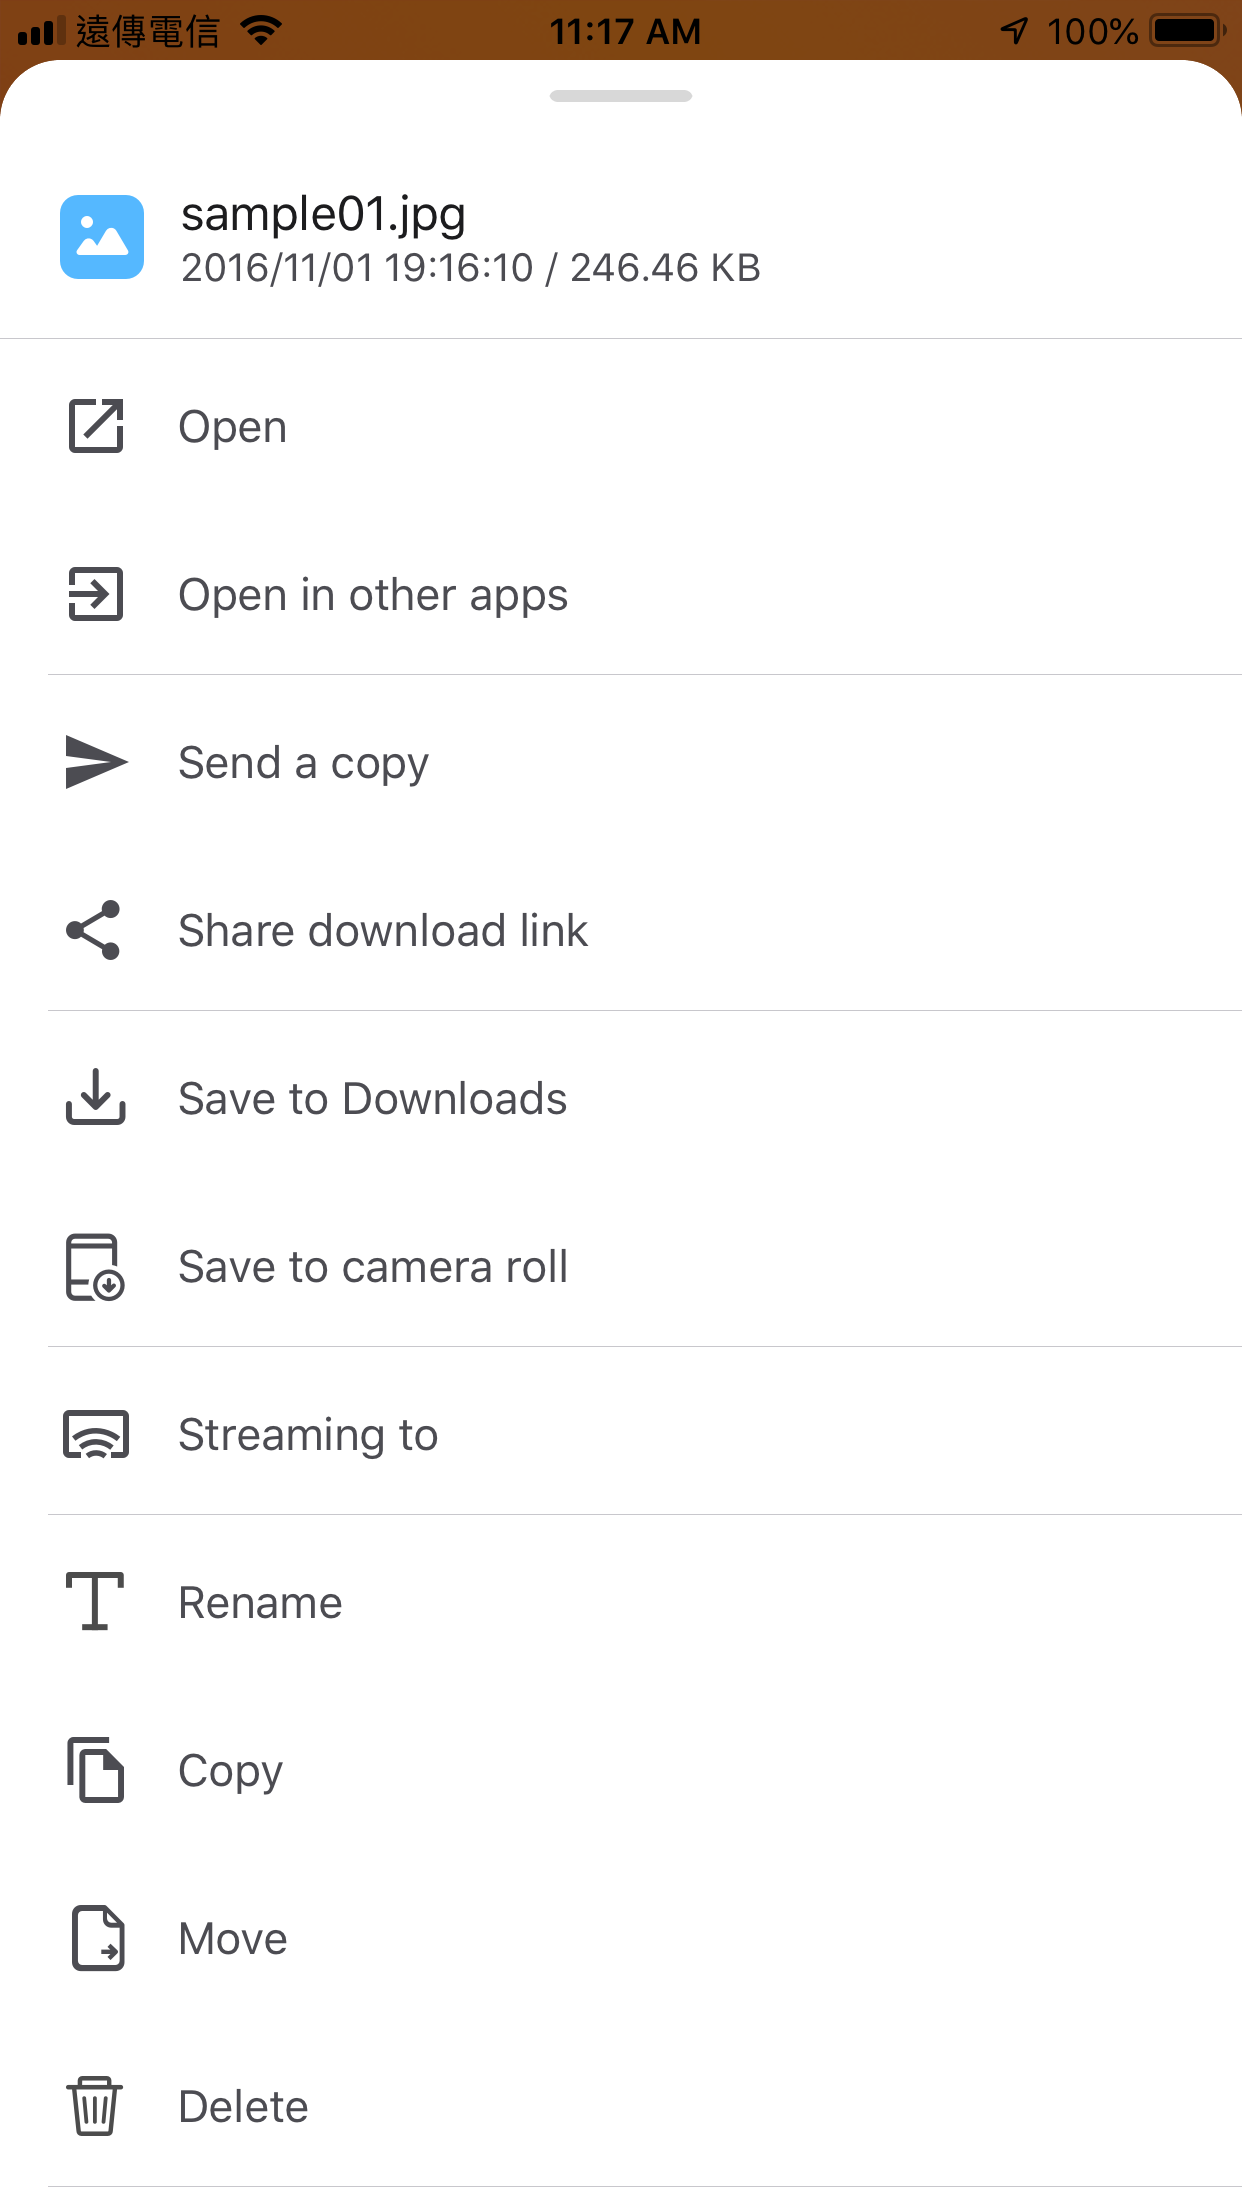Tap the Save to camera roll icon
Screen dimensions: 1242x2208
point(95,1267)
